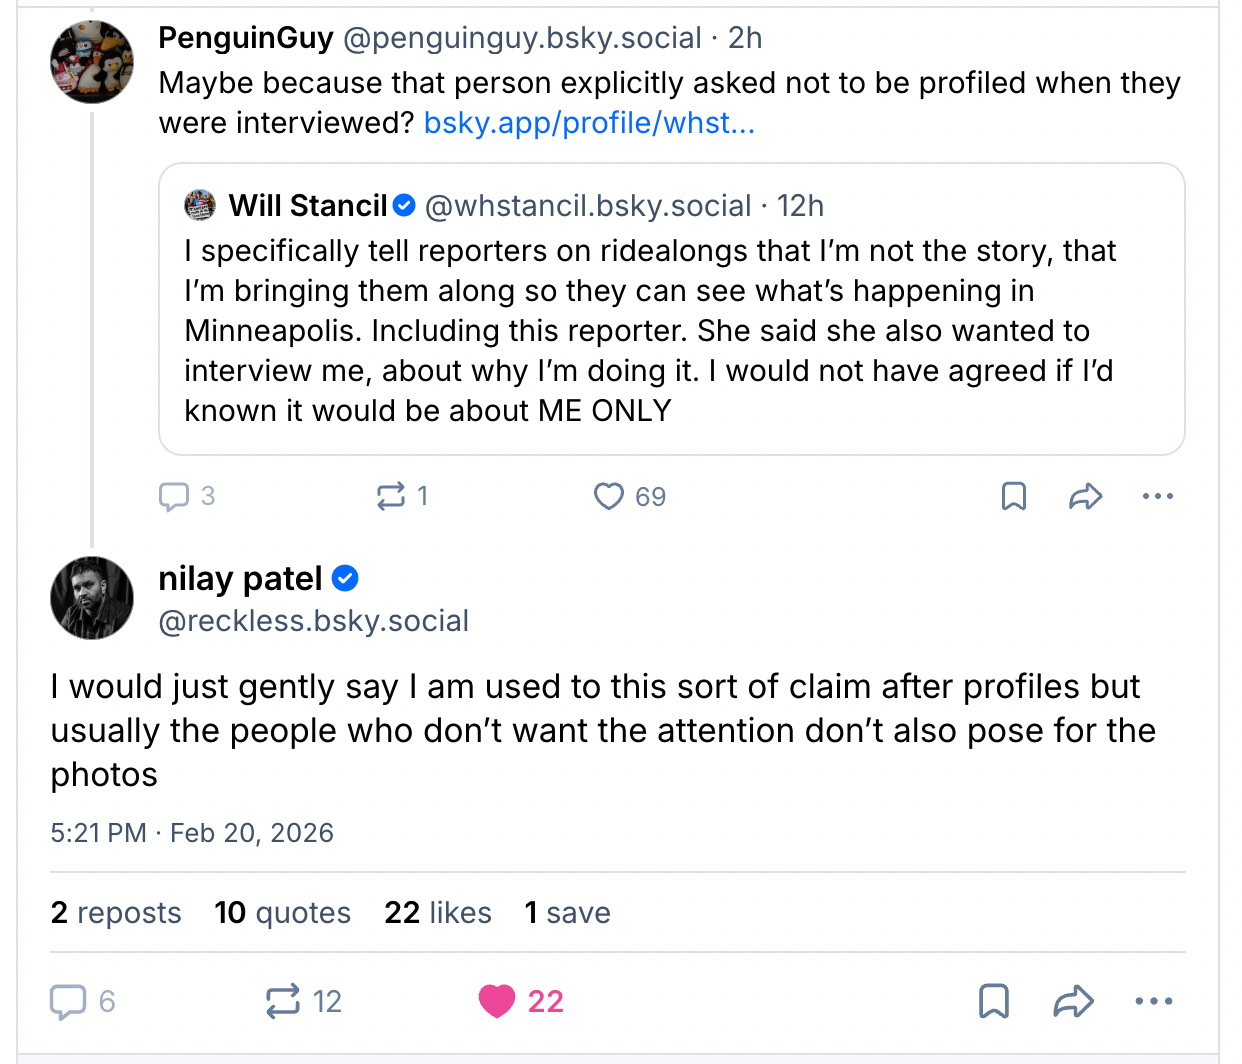Share PenguinGuy's post with arrow icon
This screenshot has width=1242, height=1064.
click(x=1085, y=496)
